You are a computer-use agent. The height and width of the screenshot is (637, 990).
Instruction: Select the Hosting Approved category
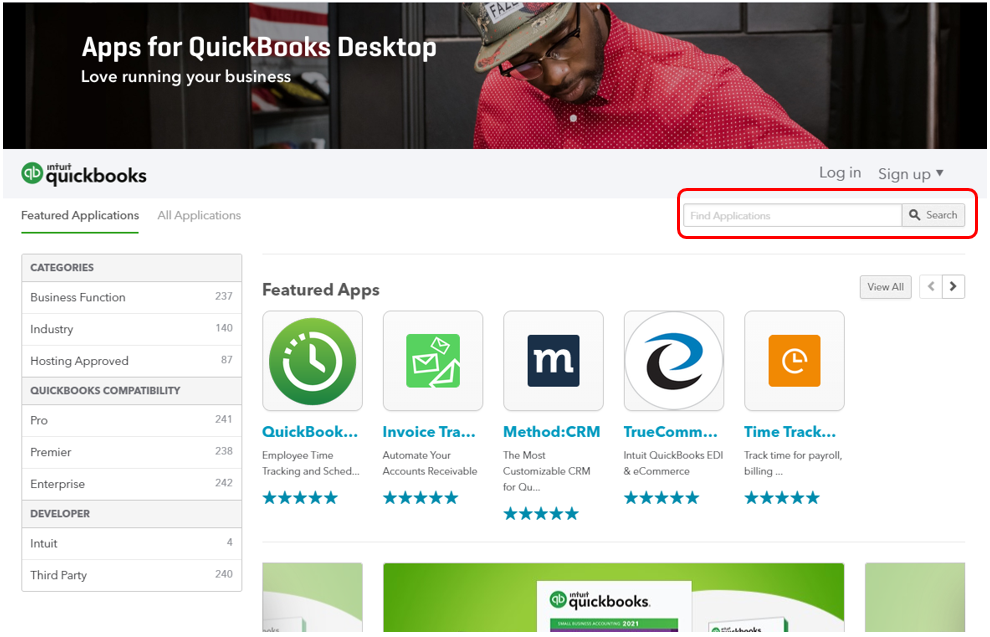131,360
